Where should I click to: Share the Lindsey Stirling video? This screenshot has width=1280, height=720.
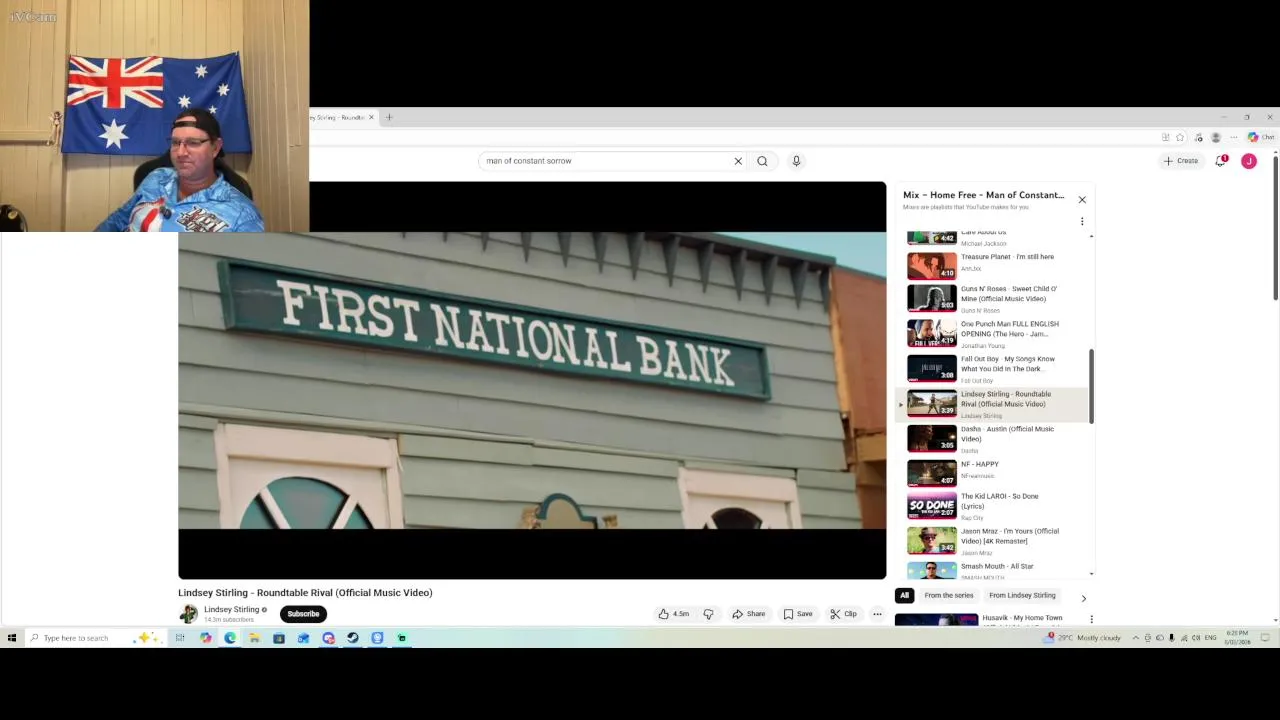point(748,614)
